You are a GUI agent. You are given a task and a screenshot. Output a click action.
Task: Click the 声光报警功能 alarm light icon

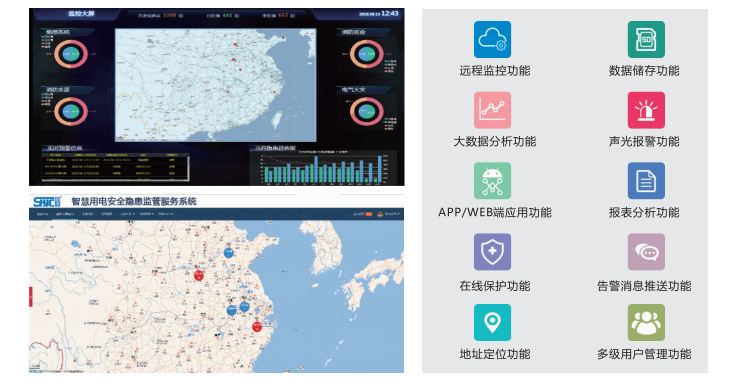pos(646,110)
